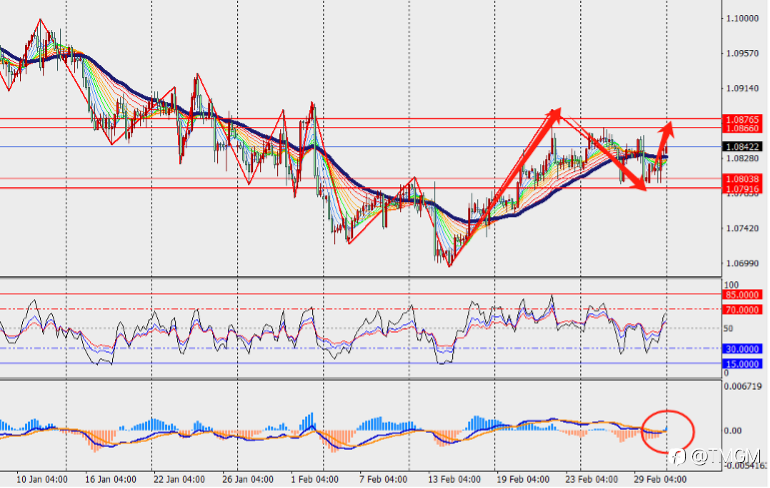770x488 pixels.
Task: Select the 10 Jan 04:00 date label
Action: point(42,479)
